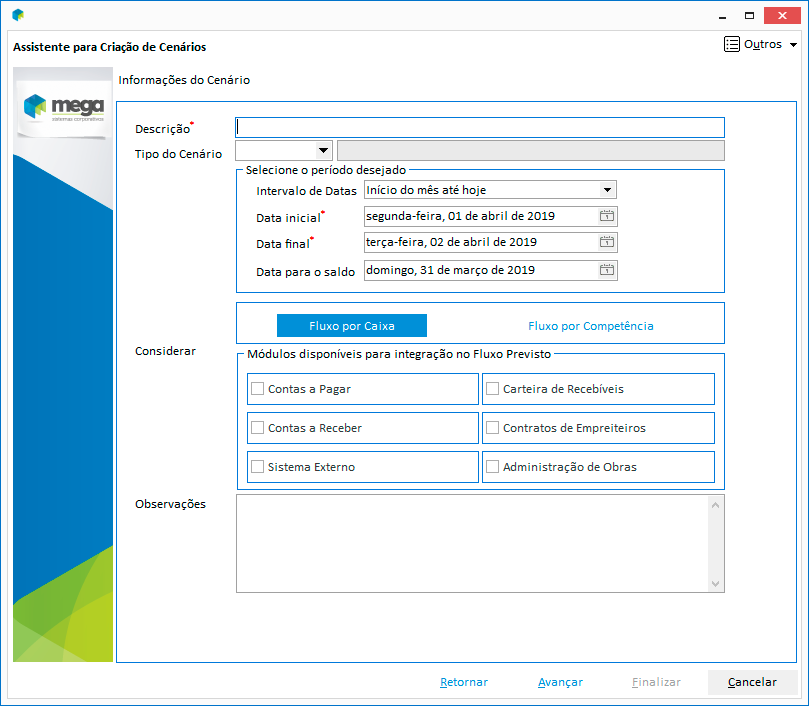Tick the Administração de Obras checkbox

(x=492, y=467)
